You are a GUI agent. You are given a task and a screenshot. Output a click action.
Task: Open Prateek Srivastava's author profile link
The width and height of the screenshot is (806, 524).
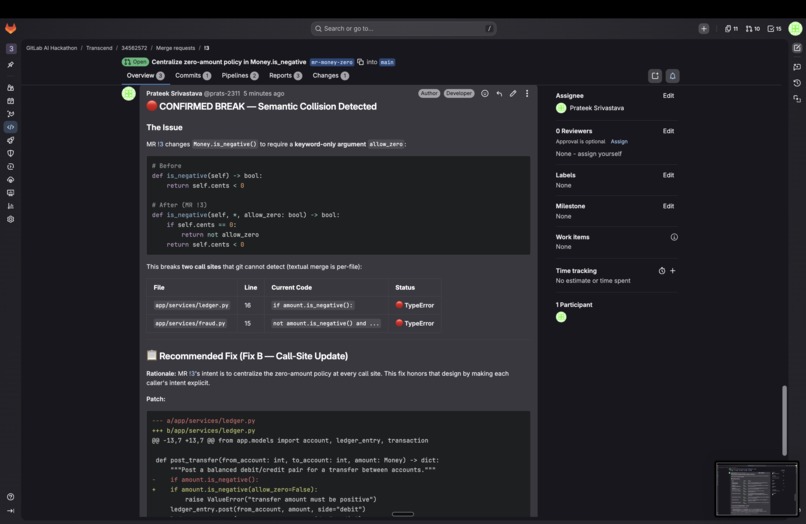click(174, 94)
